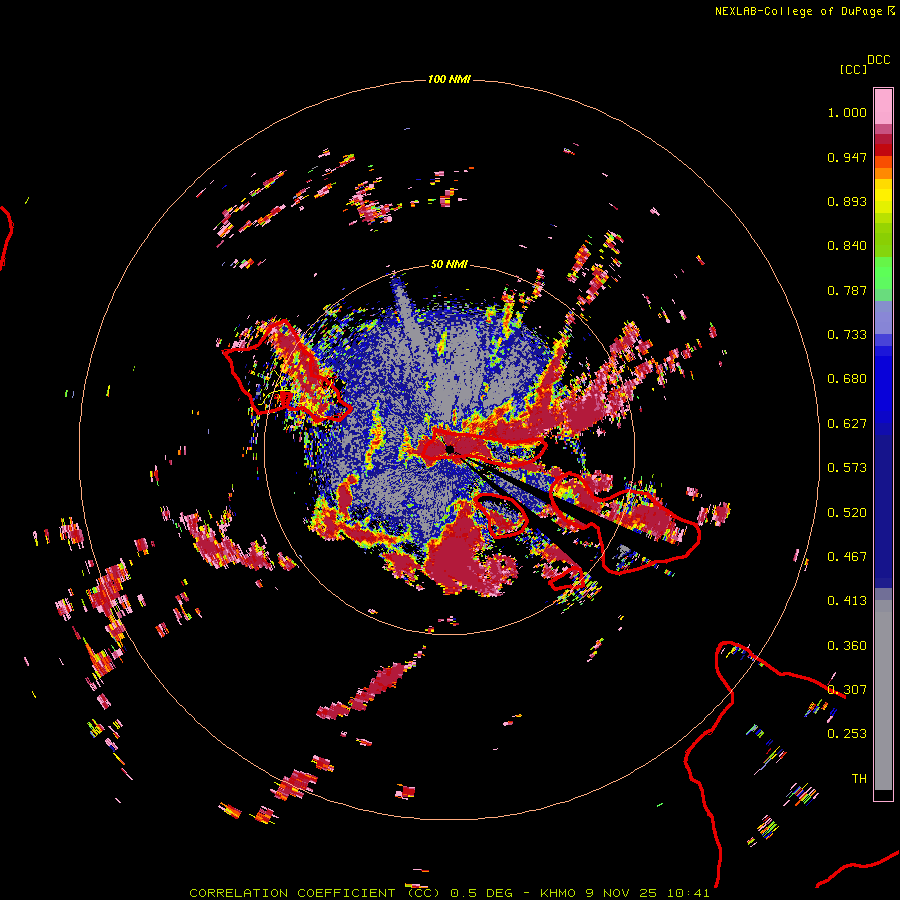Click the 1.000 value on the color scale
Screen dimensions: 900x900
coord(847,112)
